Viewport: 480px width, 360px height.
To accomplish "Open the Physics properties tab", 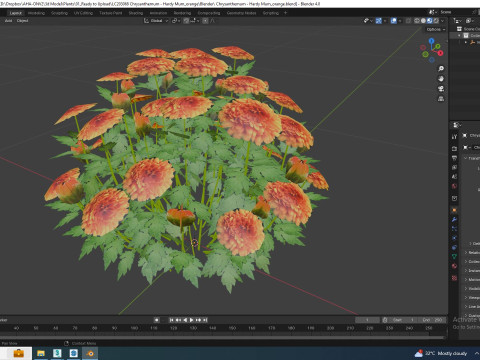I will click(454, 238).
